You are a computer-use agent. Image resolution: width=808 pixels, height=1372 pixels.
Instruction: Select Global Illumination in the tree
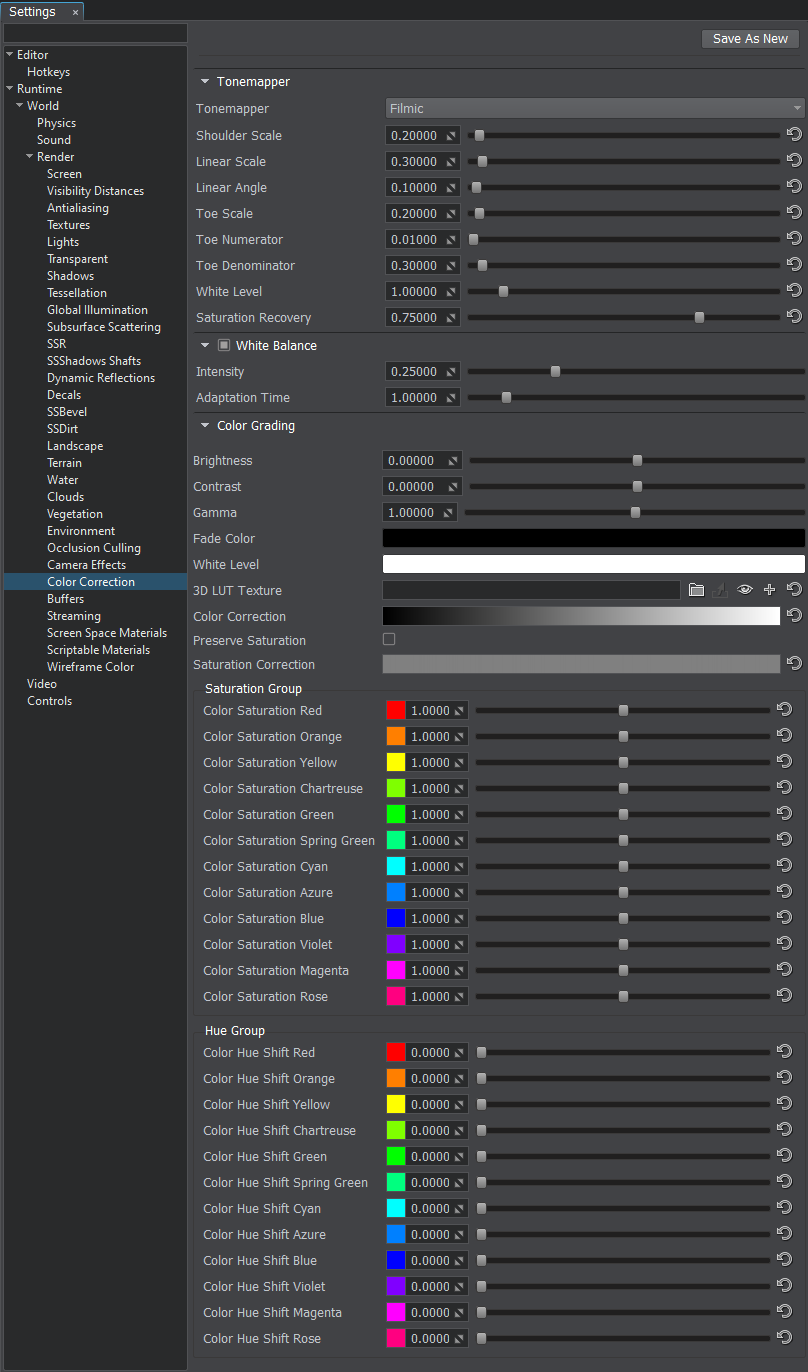click(x=97, y=310)
